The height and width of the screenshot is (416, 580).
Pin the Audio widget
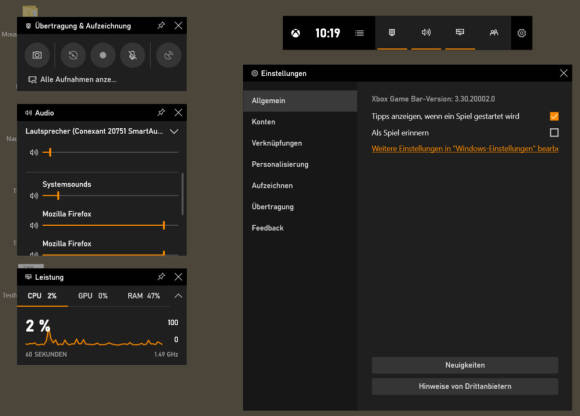(161, 112)
